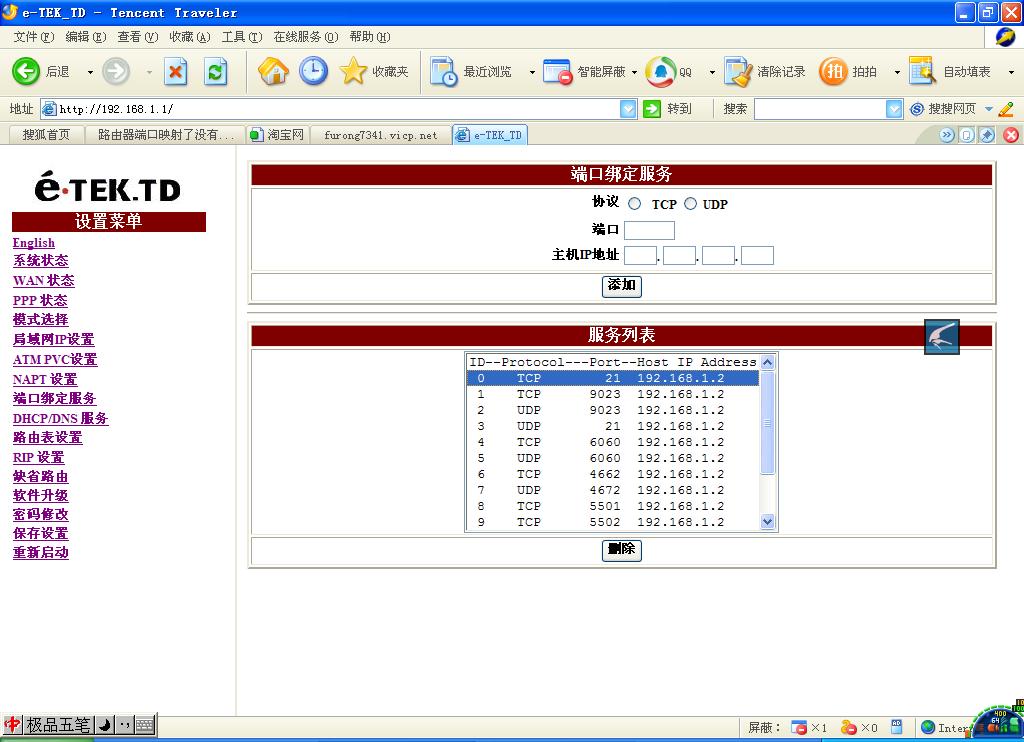The height and width of the screenshot is (742, 1024).
Task: Click the first host IP octet field
Action: click(x=640, y=255)
